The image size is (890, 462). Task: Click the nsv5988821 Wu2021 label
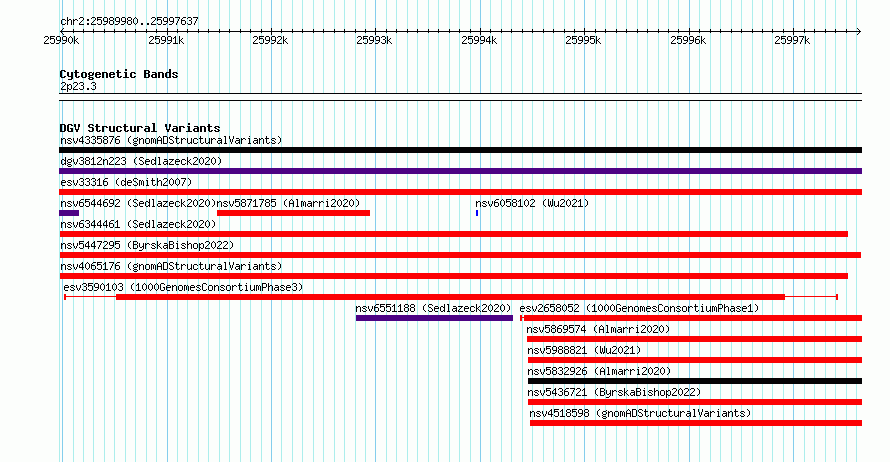[584, 350]
